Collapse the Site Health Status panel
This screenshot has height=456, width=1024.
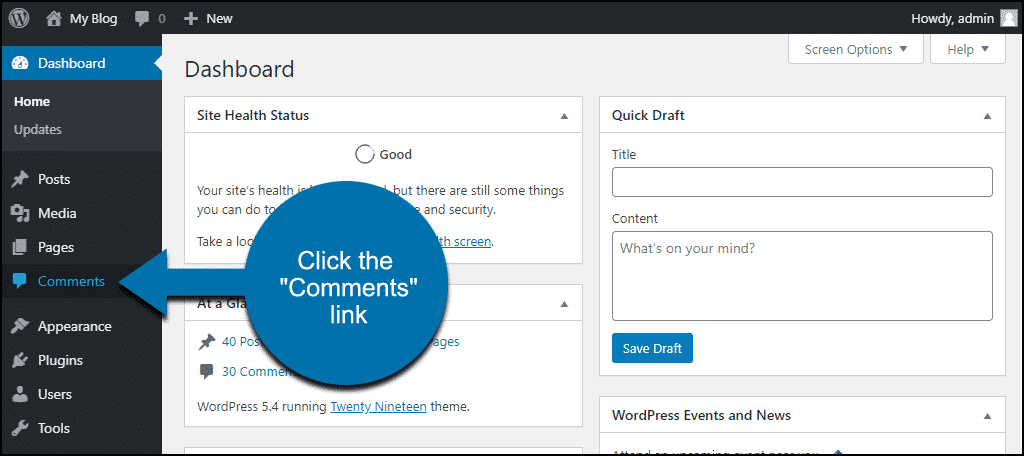(564, 116)
